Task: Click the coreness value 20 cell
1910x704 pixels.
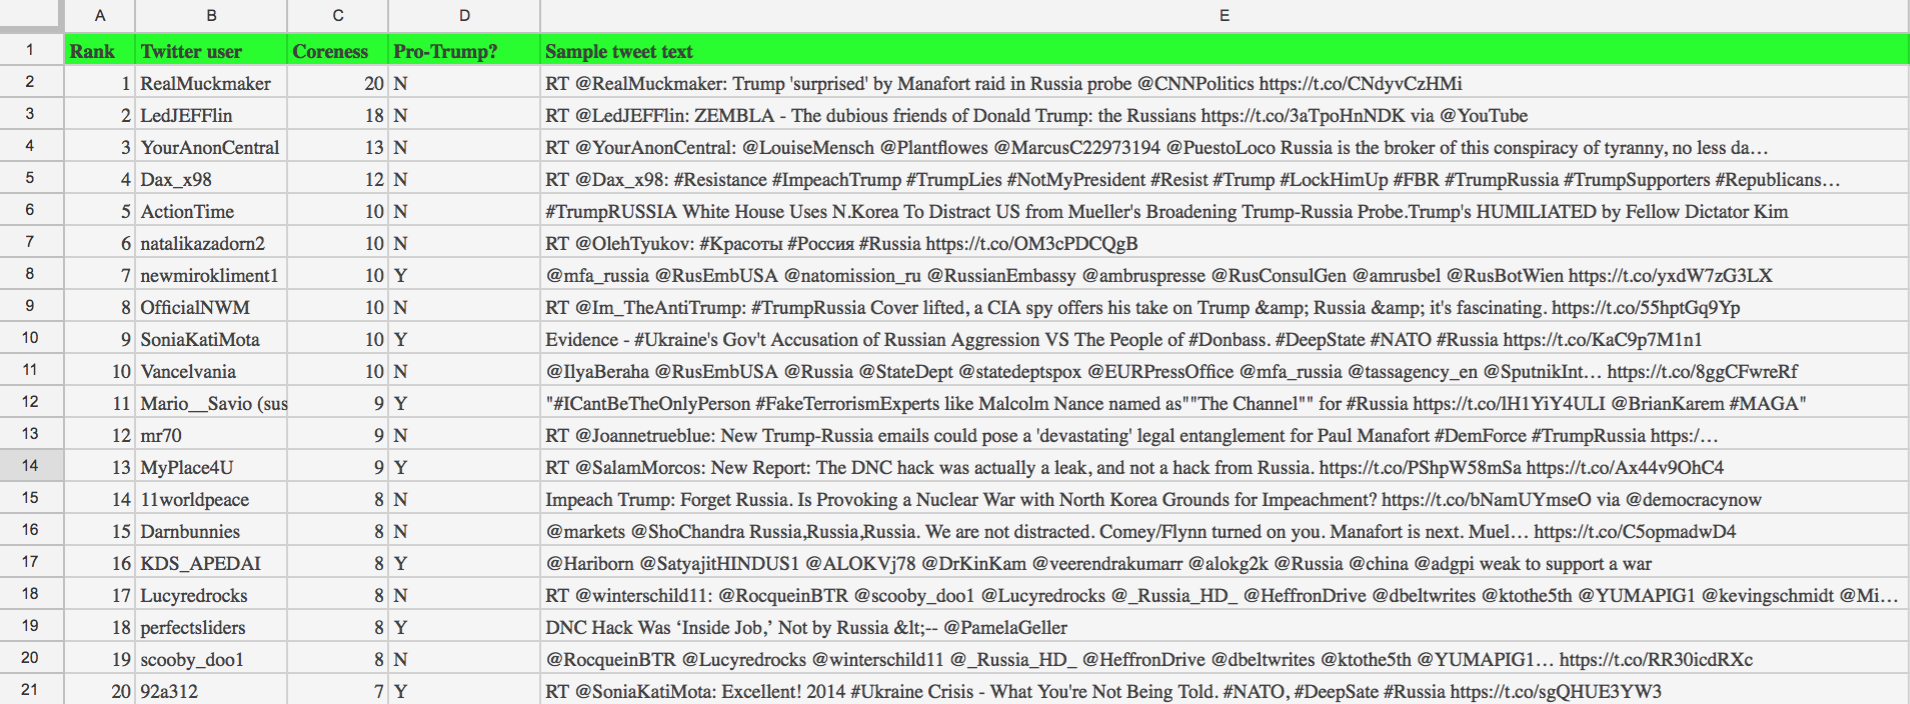Action: click(338, 83)
